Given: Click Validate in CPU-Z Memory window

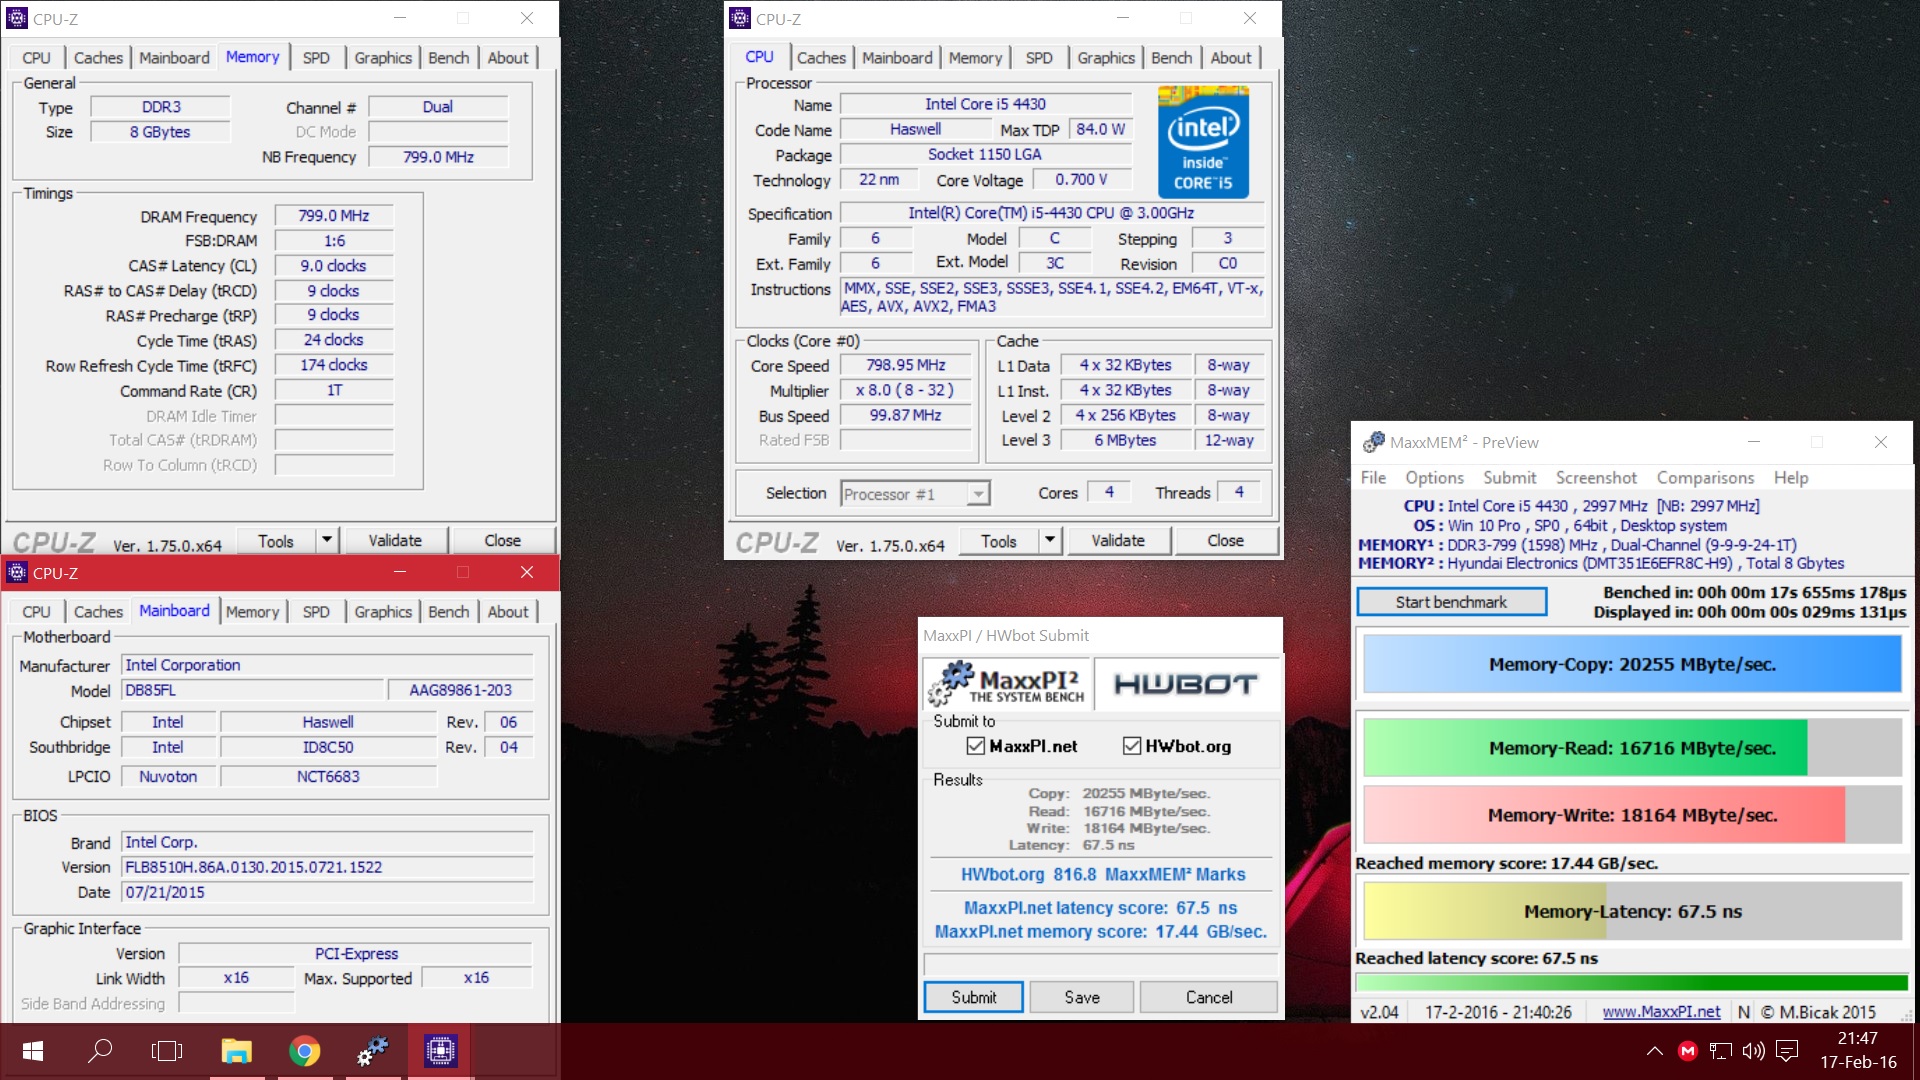Looking at the screenshot, I should click(395, 540).
